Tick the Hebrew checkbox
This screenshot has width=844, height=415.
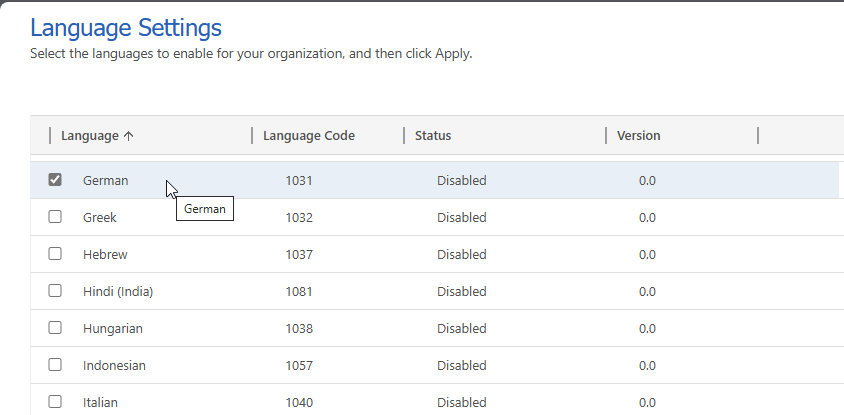55,254
